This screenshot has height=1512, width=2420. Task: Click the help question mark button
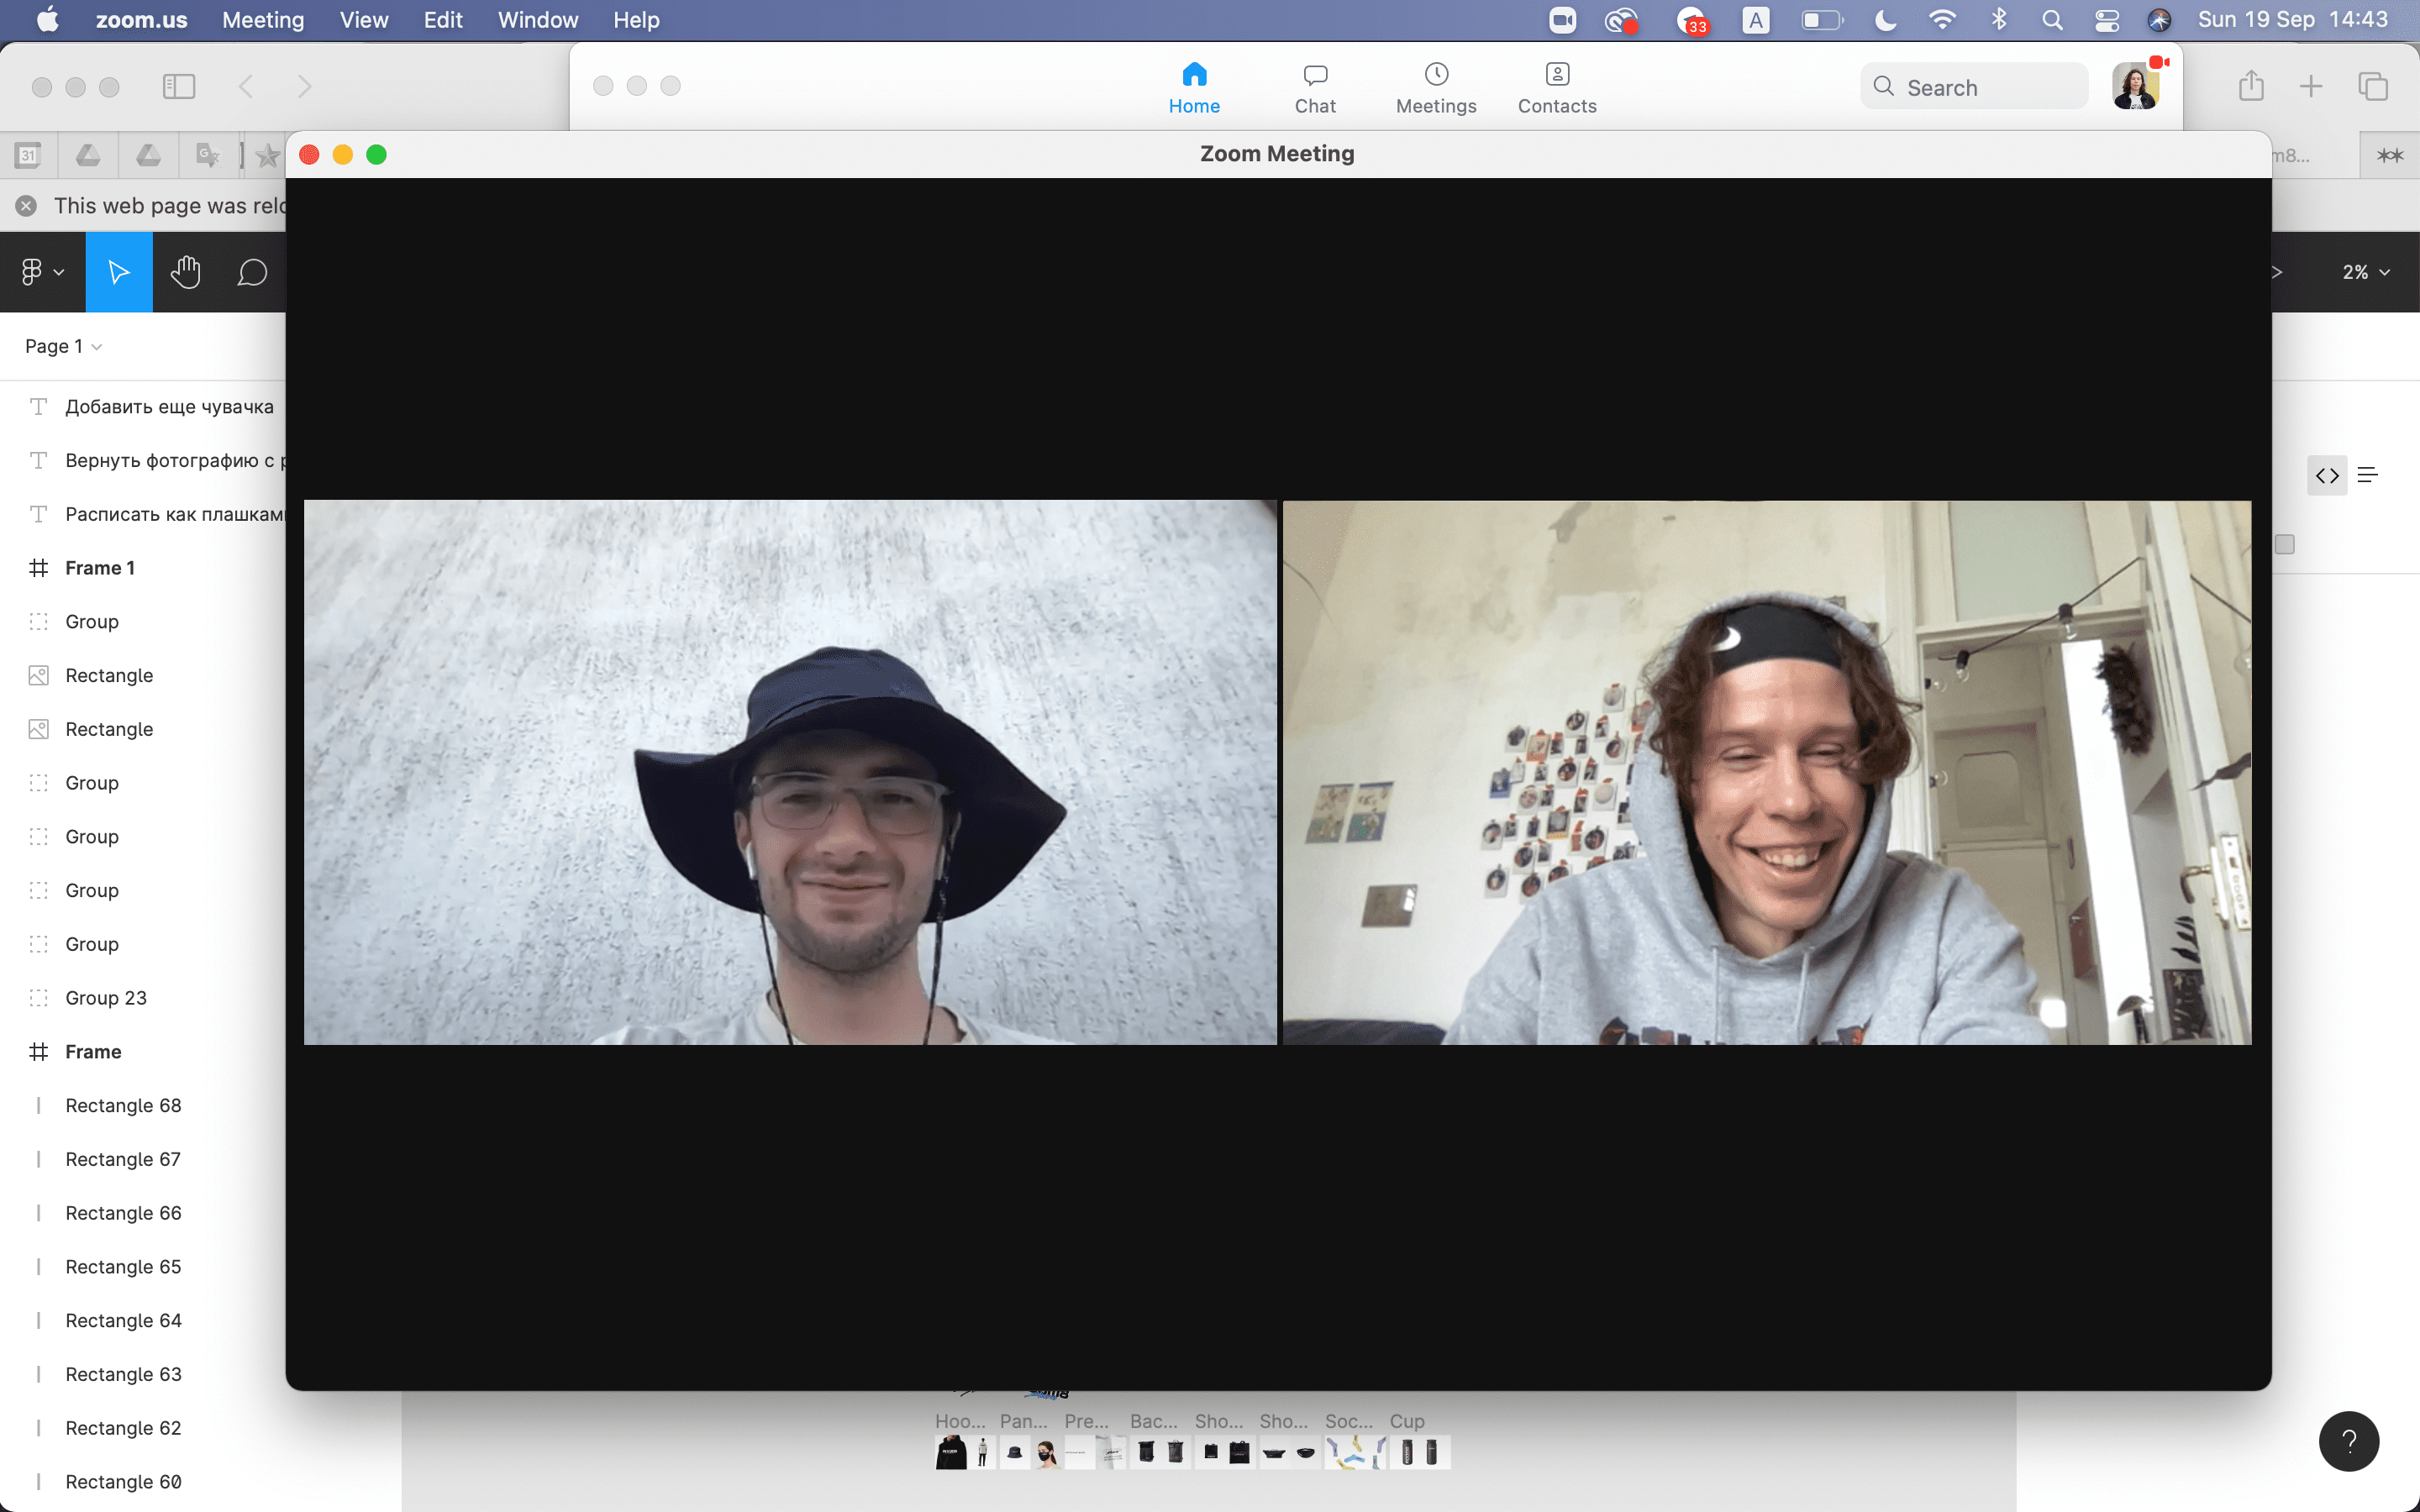[2348, 1440]
